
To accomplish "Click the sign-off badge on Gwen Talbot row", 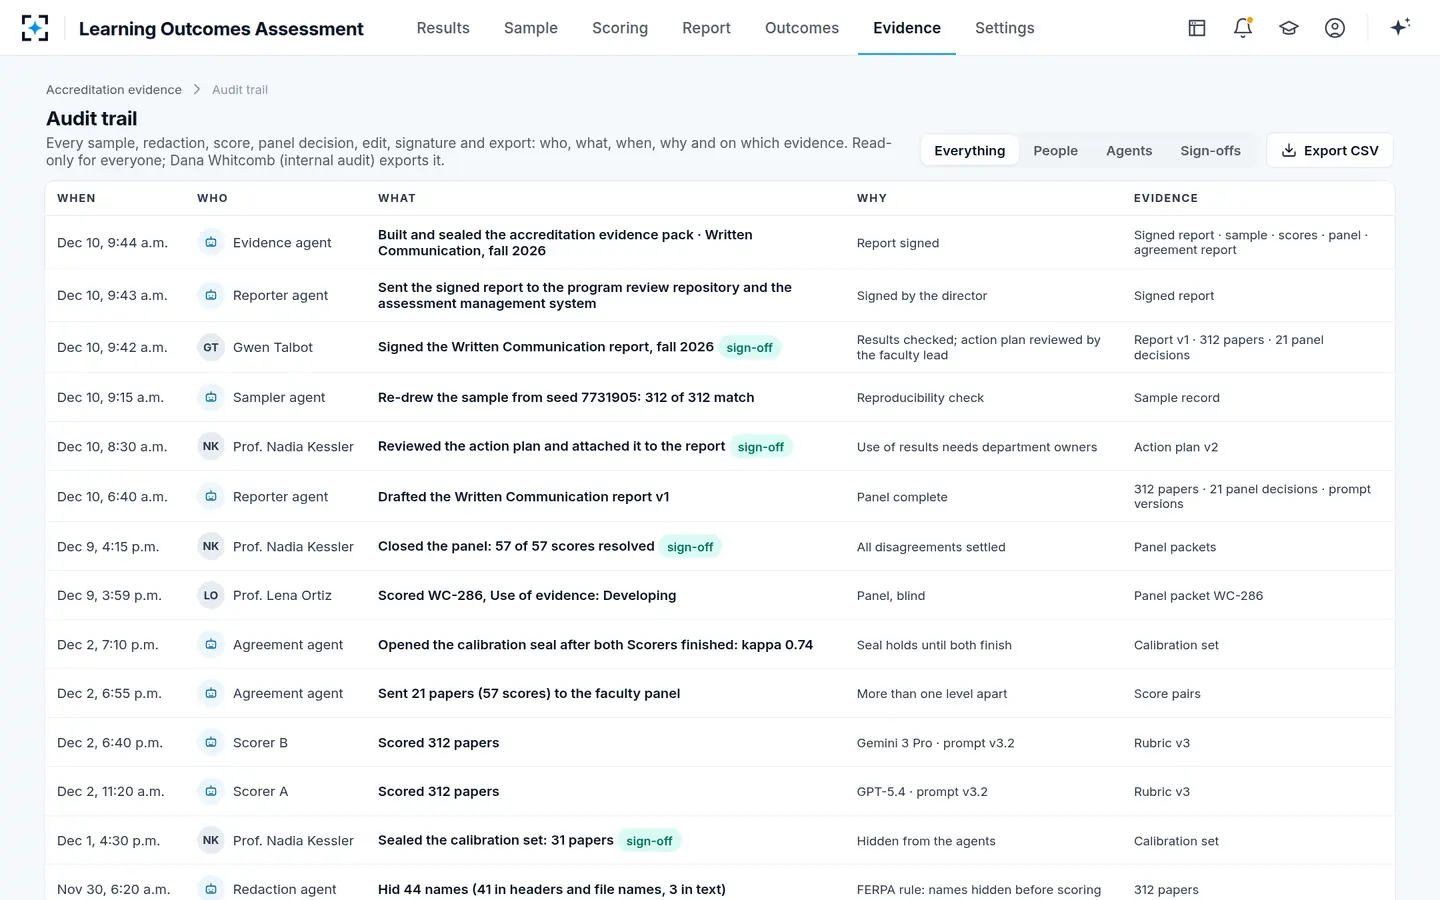I will 749,348.
